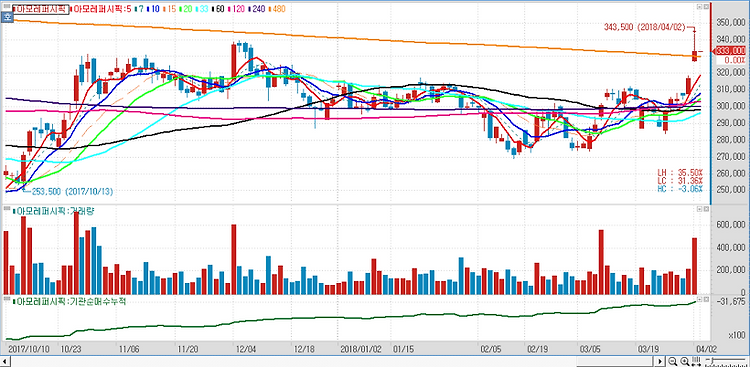This screenshot has width=750, height=367.
Task: Click the LH : 35.50% statistic
Action: (681, 172)
